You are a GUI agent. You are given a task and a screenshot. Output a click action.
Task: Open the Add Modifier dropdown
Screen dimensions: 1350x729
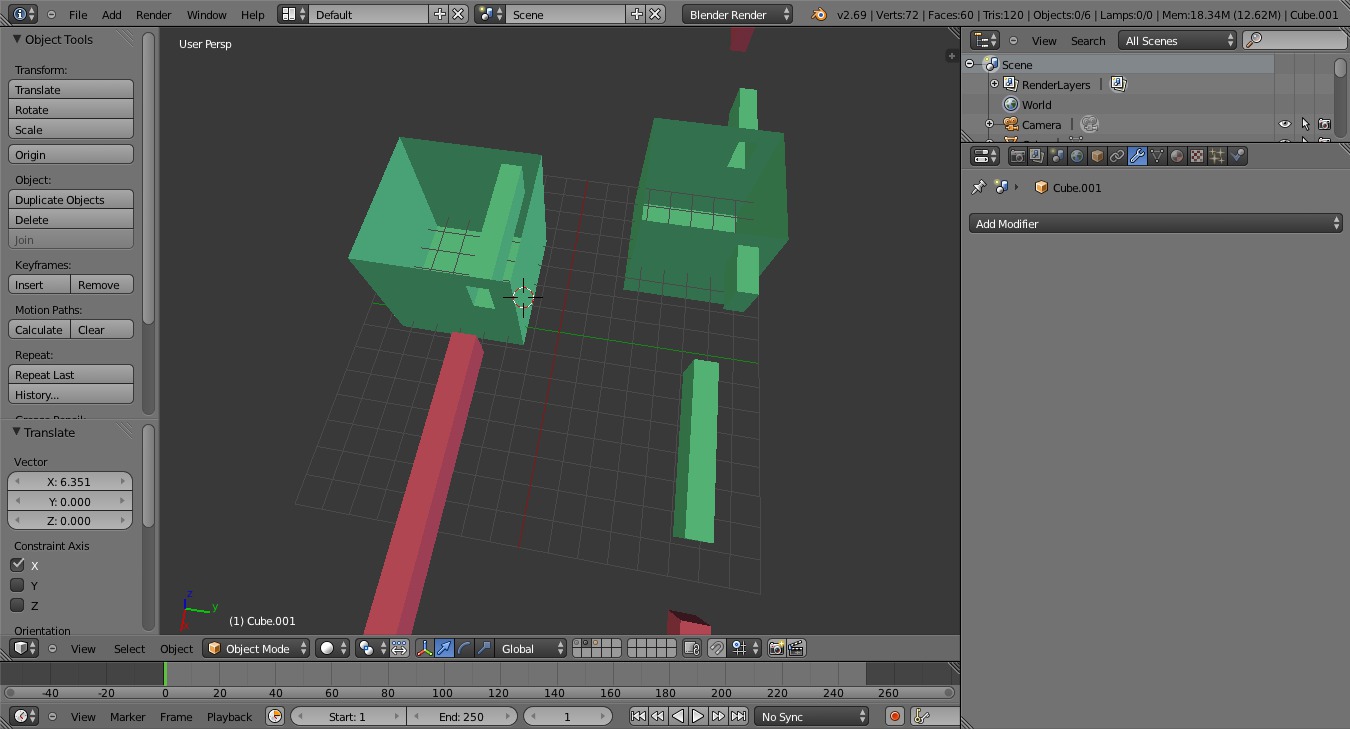tap(1156, 224)
